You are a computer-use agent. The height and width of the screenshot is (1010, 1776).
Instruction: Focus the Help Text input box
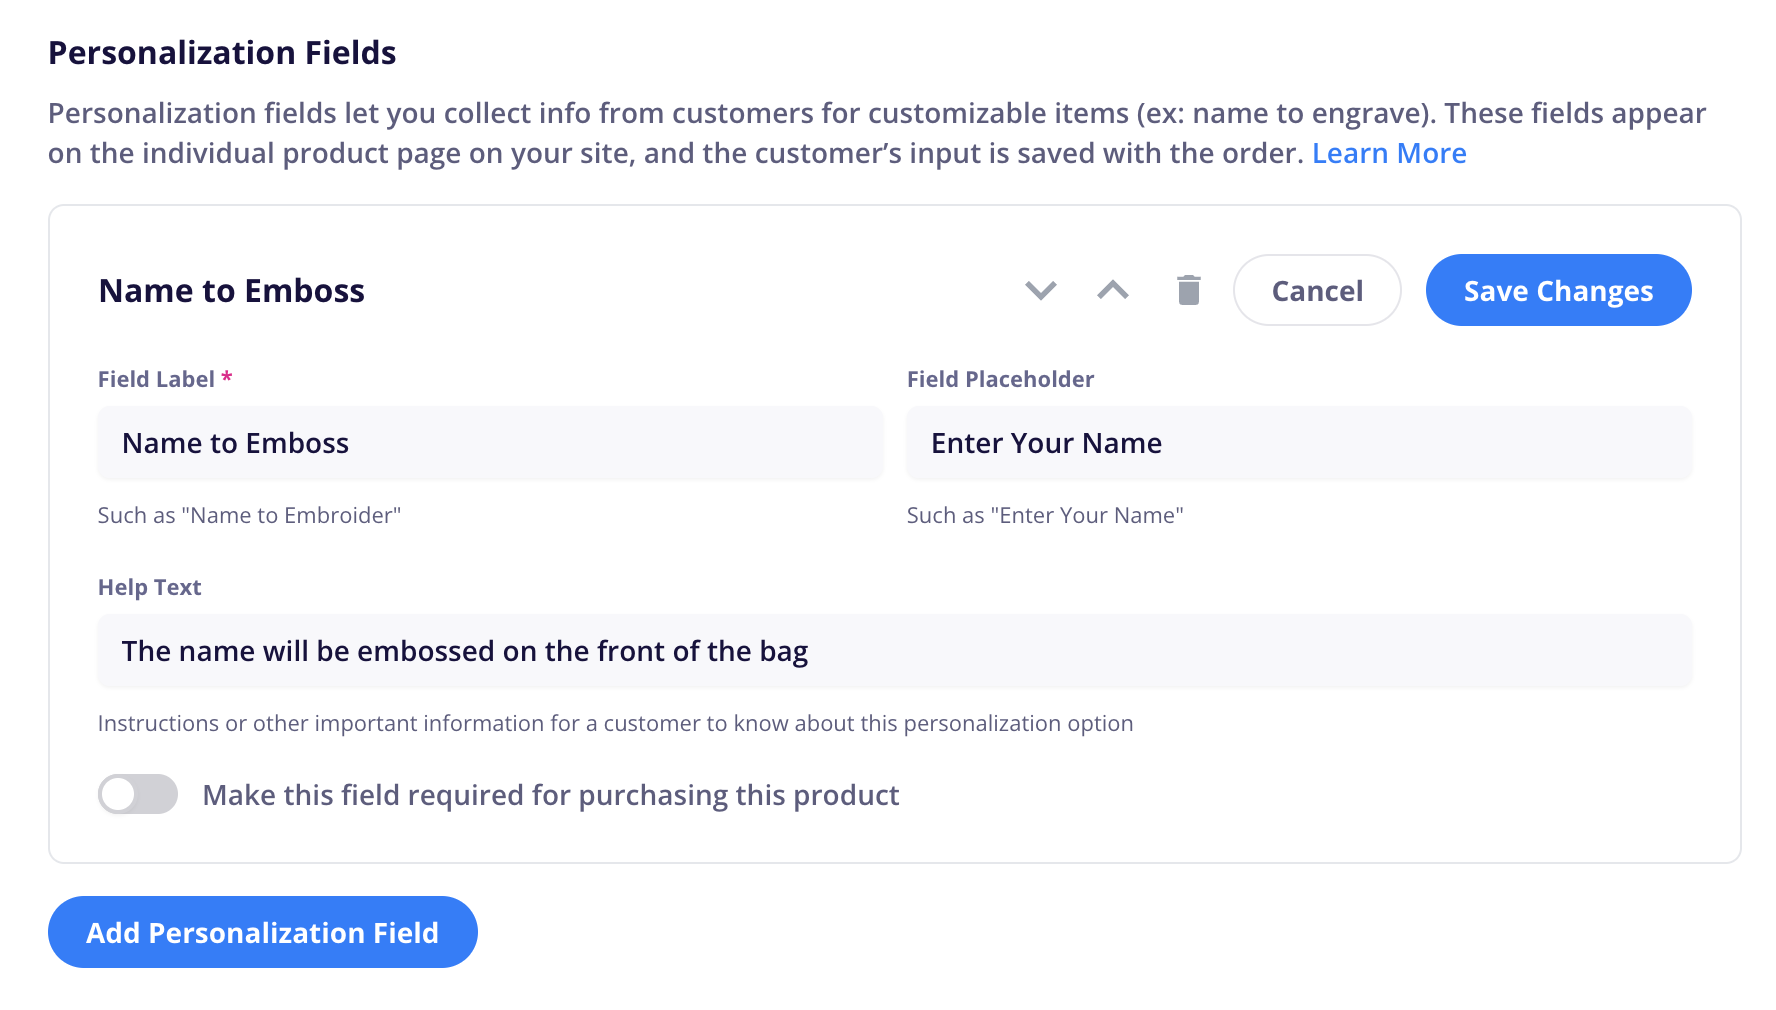tap(895, 651)
